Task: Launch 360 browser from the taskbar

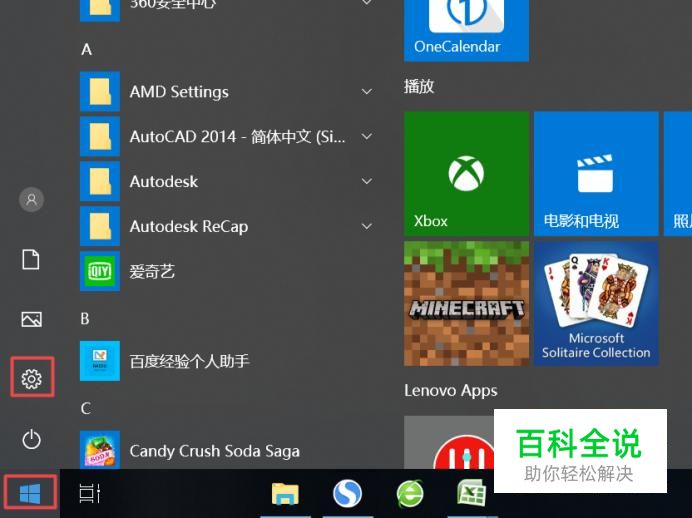Action: coord(410,493)
